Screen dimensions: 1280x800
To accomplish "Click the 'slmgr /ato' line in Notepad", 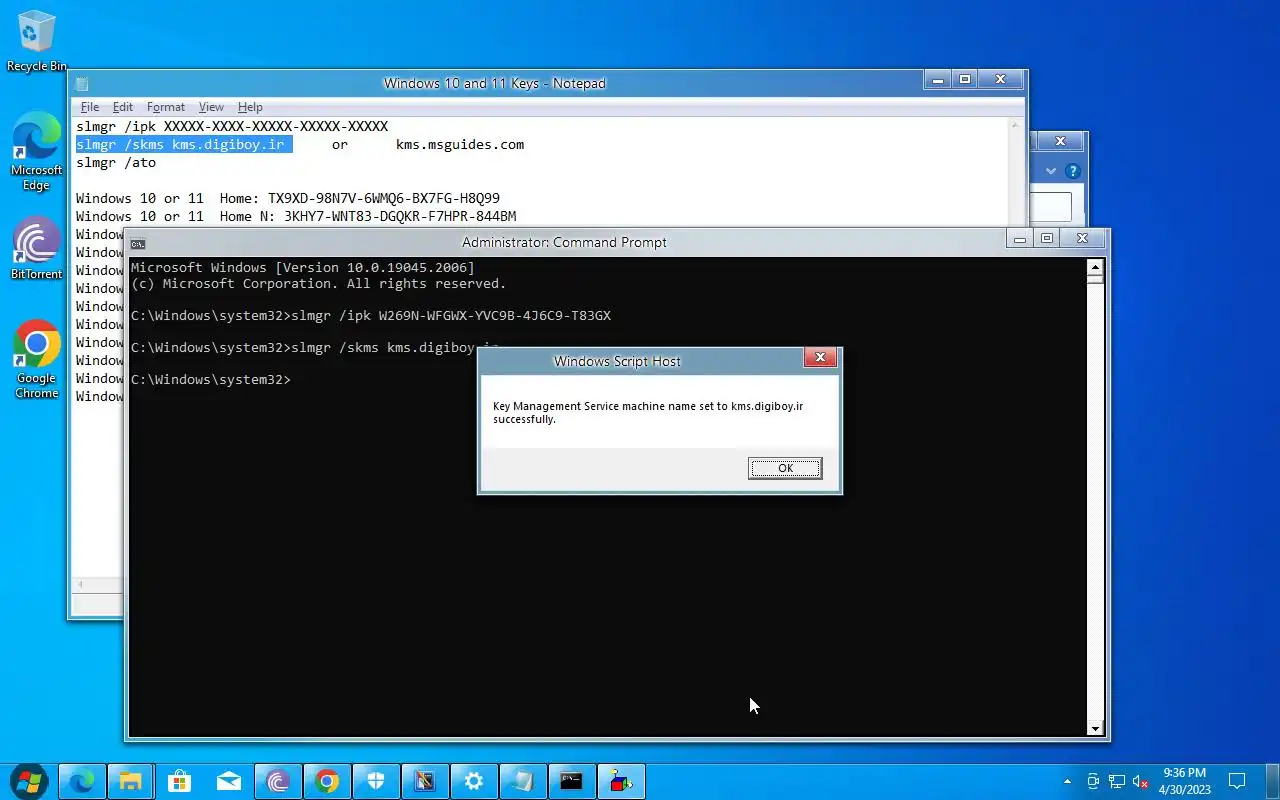I will click(116, 163).
